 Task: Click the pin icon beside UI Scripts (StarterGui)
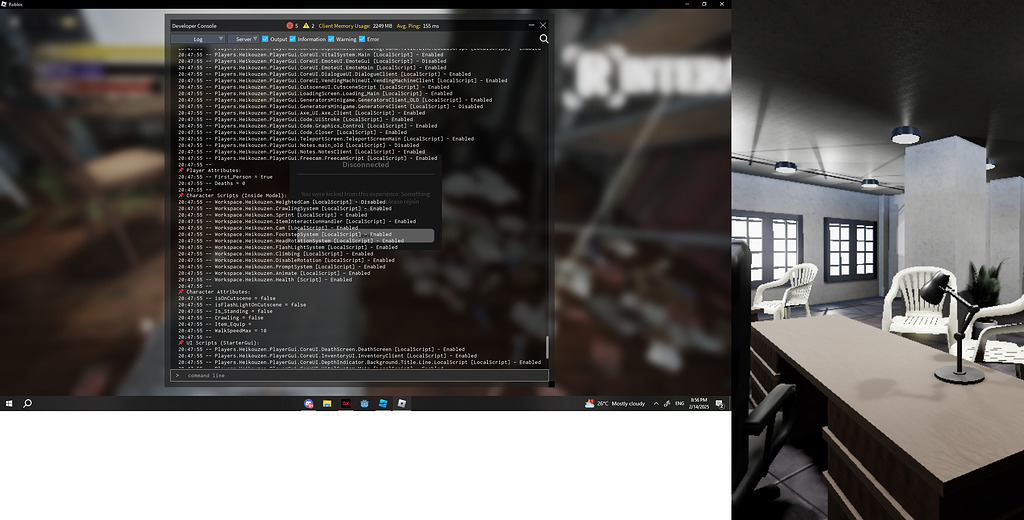[x=181, y=343]
